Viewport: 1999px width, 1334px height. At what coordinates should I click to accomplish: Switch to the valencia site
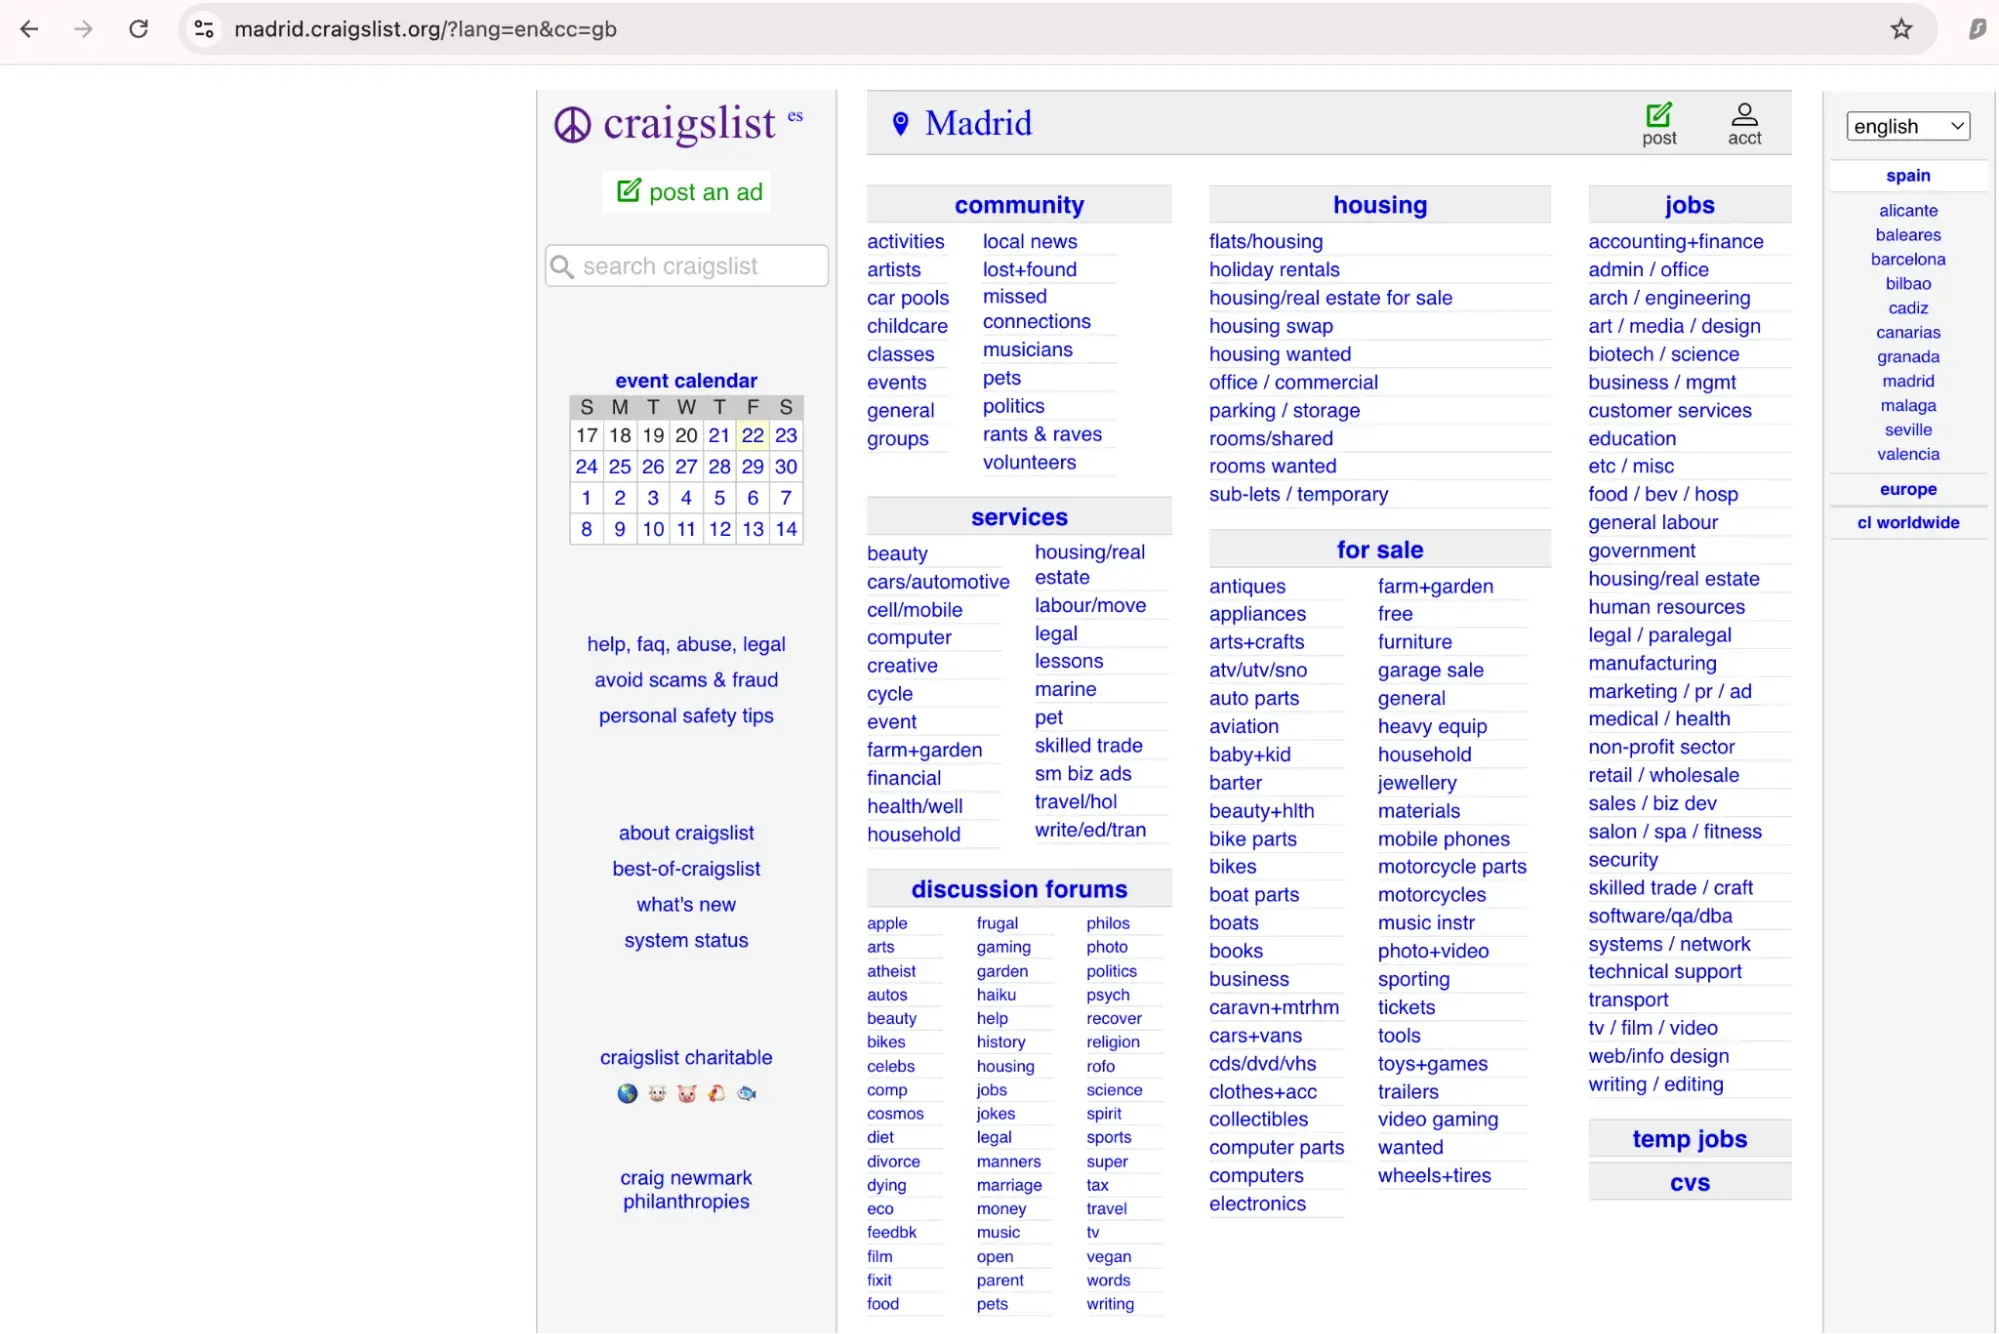coord(1908,454)
